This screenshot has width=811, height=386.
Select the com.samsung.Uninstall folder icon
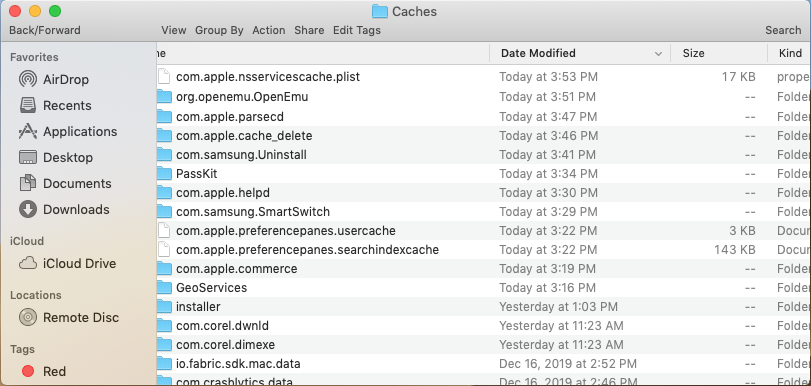pos(164,155)
